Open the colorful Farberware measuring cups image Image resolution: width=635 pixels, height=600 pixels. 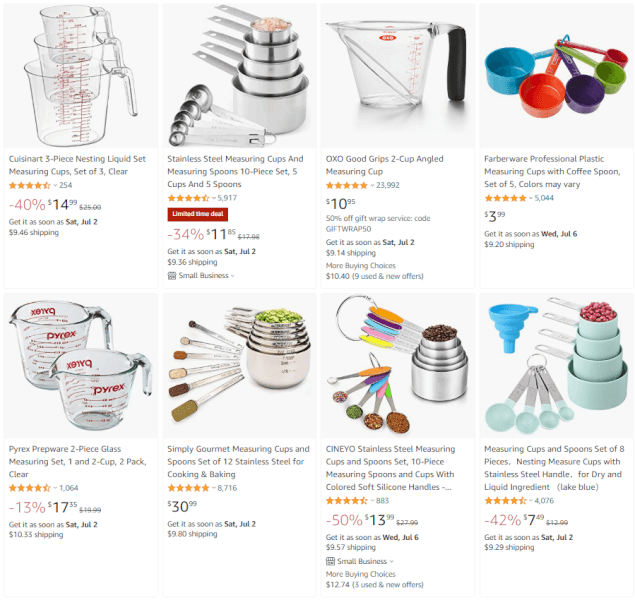[556, 75]
